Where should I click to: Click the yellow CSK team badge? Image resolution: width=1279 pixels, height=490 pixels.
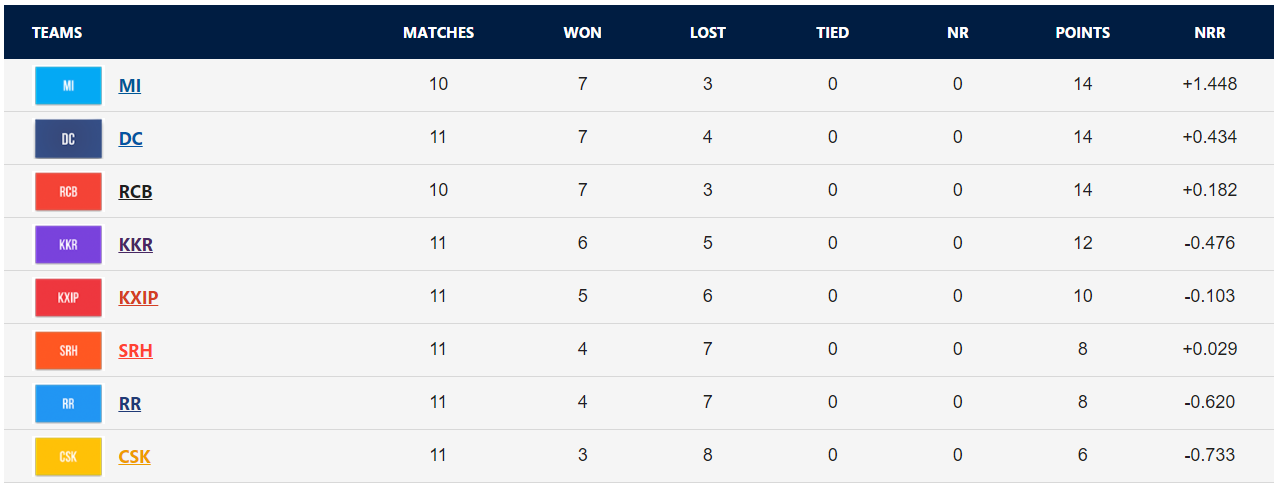[68, 457]
